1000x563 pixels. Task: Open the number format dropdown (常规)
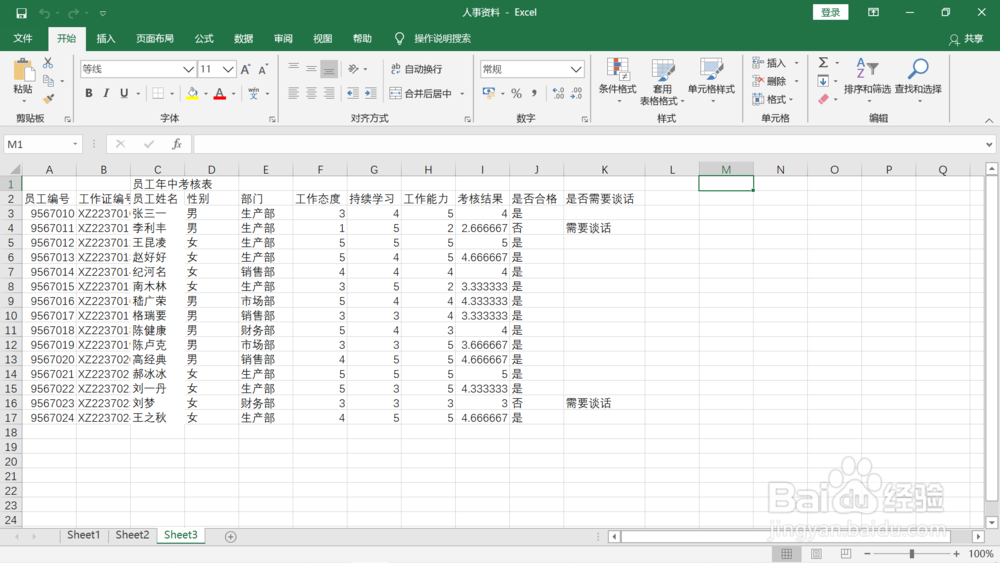(x=576, y=69)
